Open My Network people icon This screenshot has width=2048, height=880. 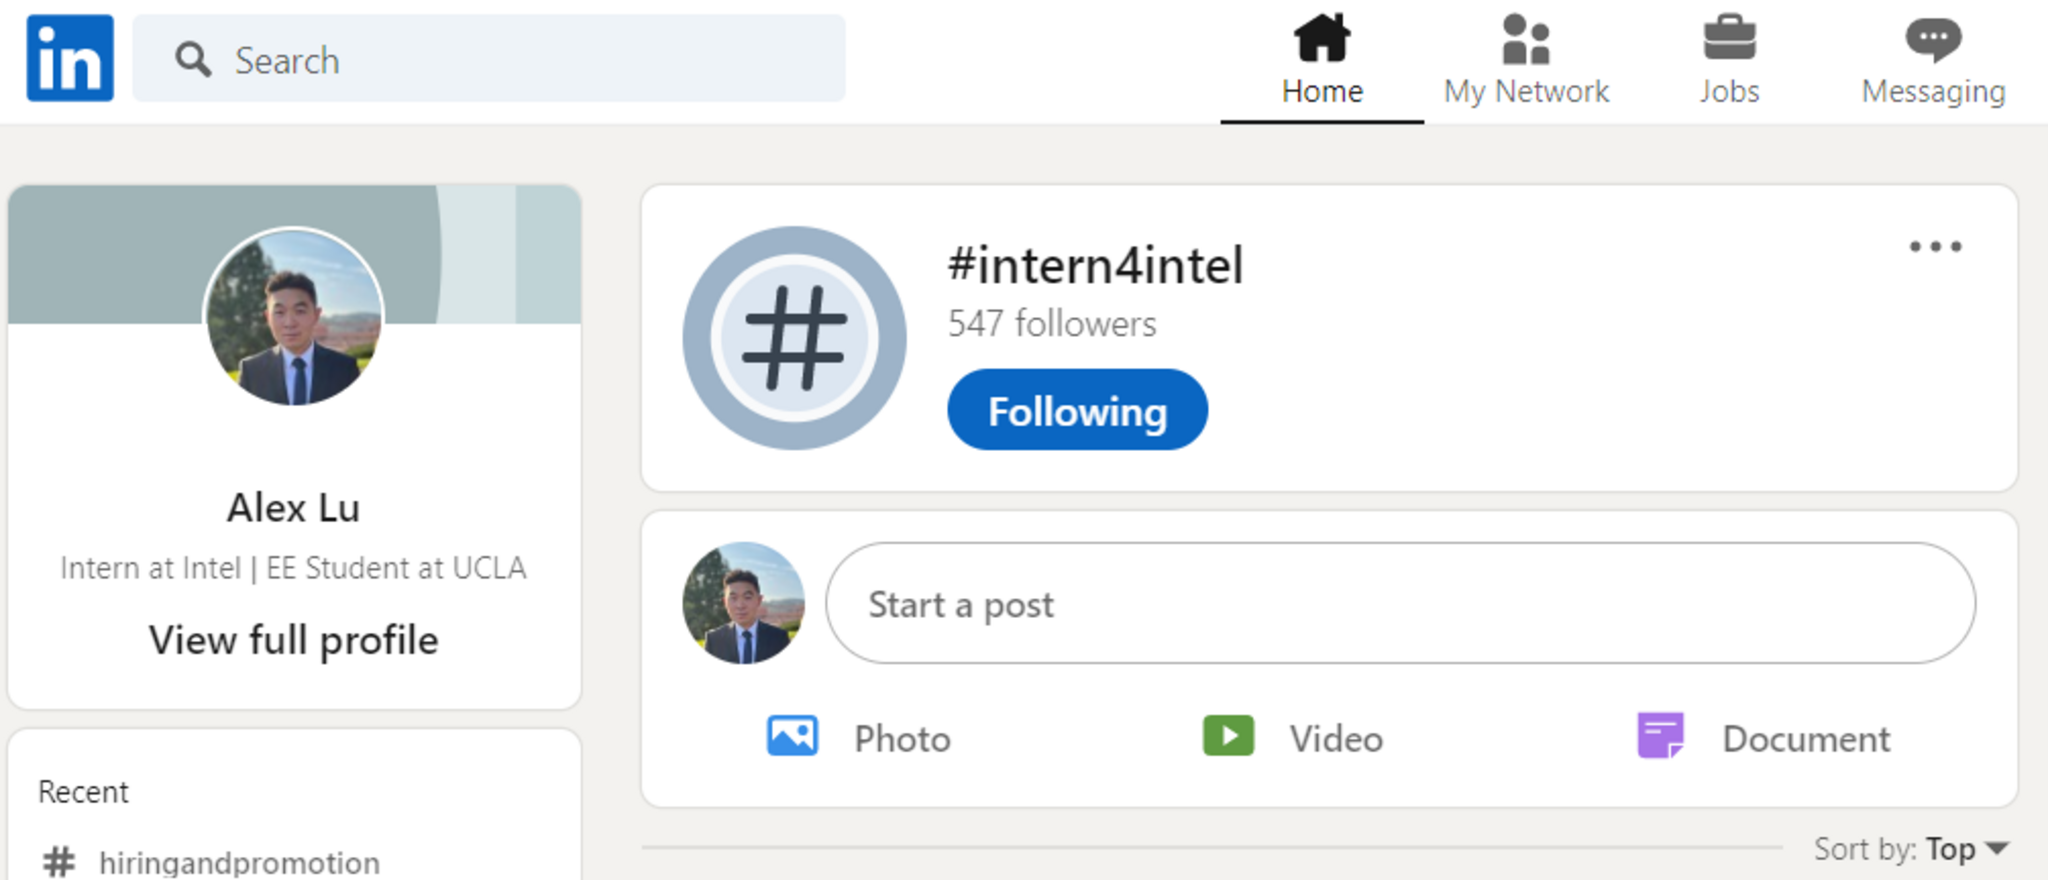pyautogui.click(x=1526, y=40)
